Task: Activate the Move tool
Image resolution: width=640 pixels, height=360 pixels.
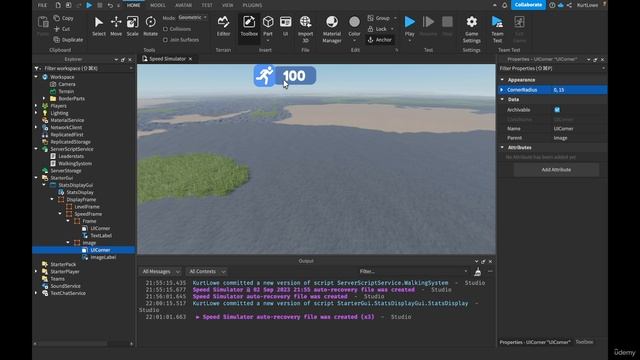Action: coord(116,26)
